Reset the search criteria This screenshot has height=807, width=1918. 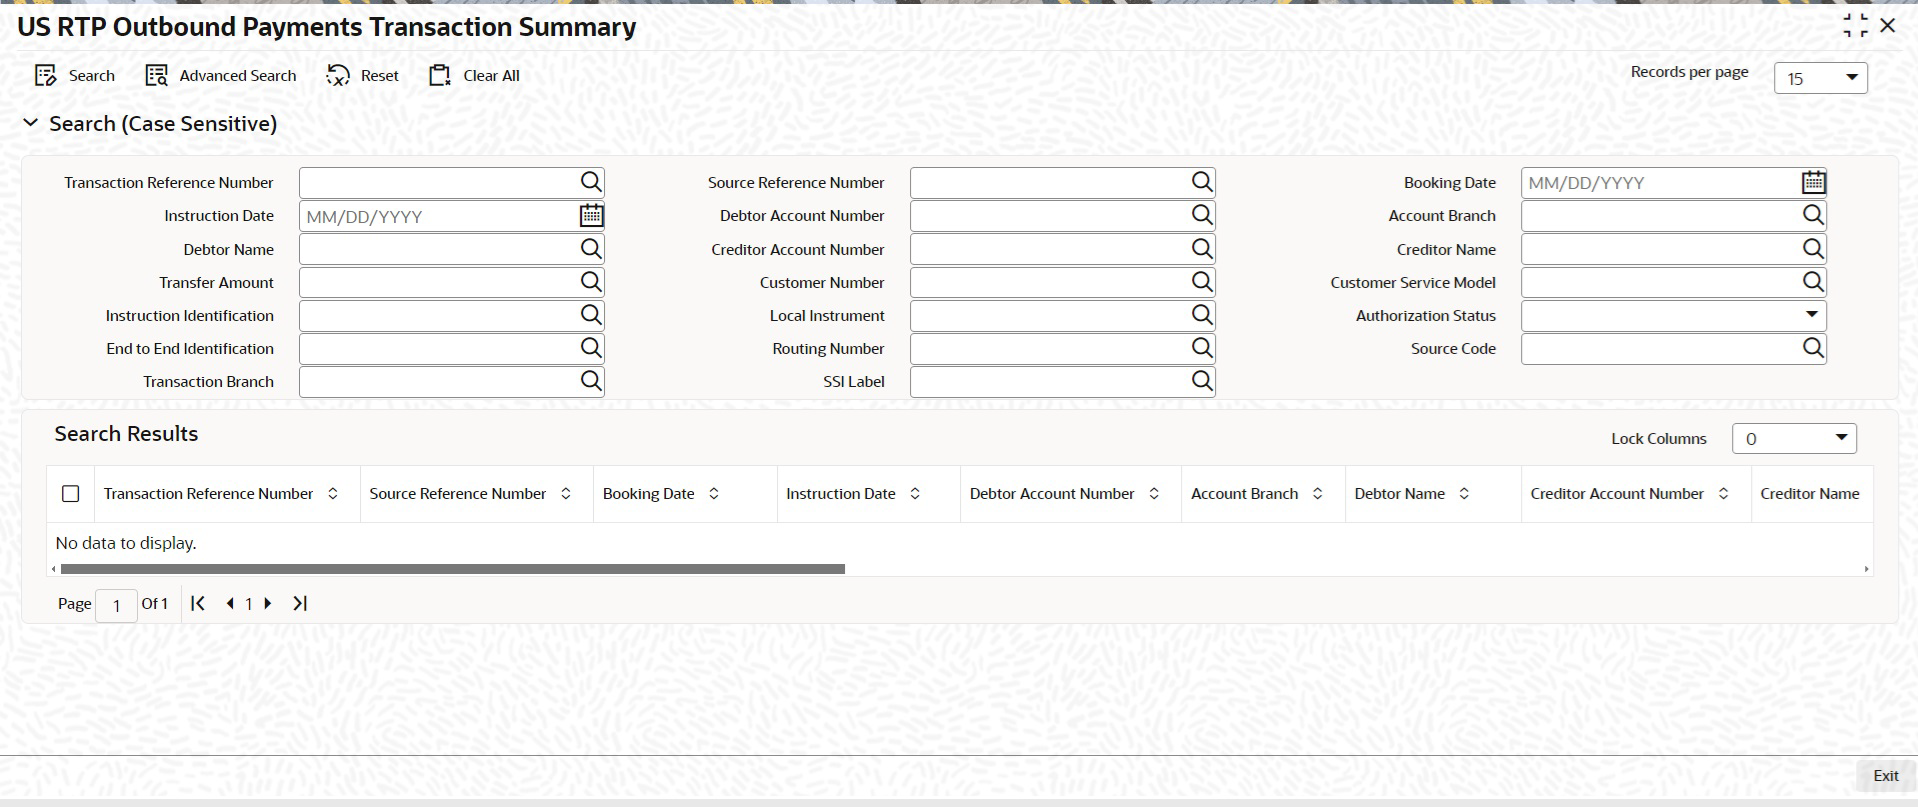[362, 76]
